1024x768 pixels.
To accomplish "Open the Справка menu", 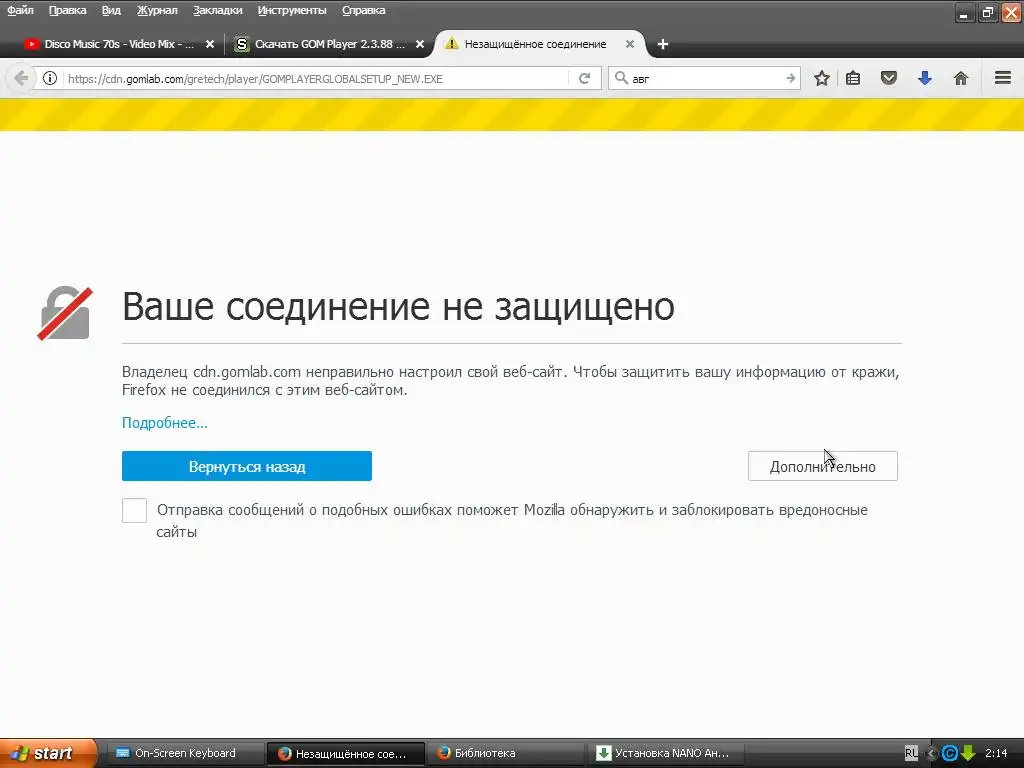I will [364, 10].
